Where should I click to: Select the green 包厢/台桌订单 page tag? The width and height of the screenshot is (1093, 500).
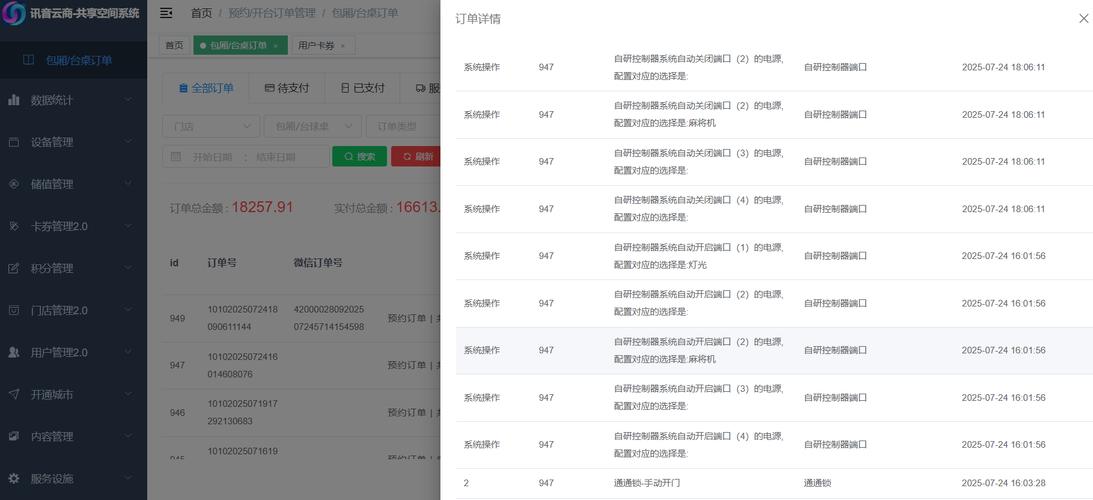coord(240,45)
